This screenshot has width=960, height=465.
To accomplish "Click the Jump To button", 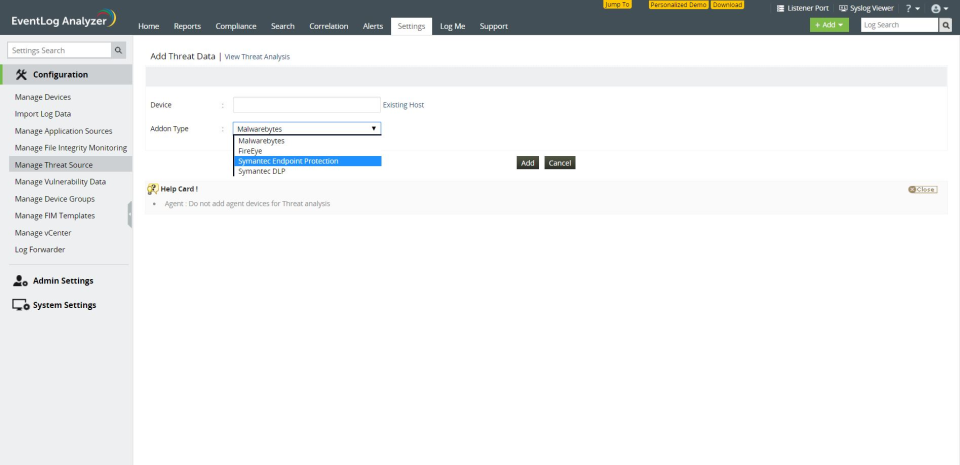I will (x=617, y=4).
